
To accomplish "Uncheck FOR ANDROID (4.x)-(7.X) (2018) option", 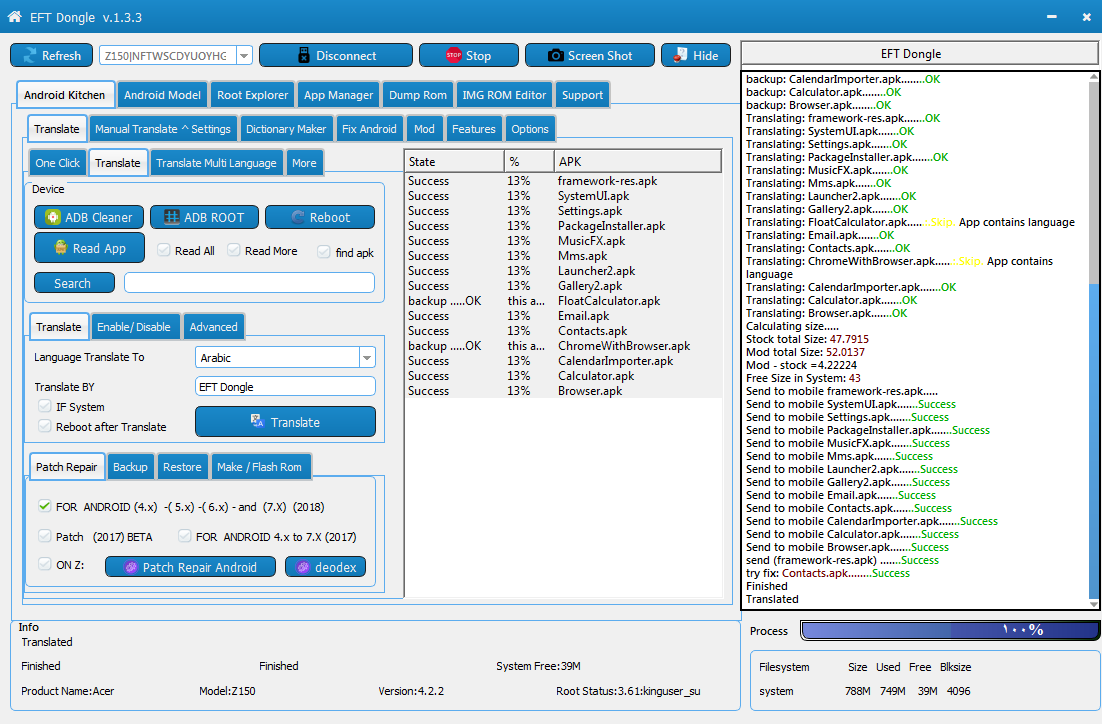I will 45,506.
